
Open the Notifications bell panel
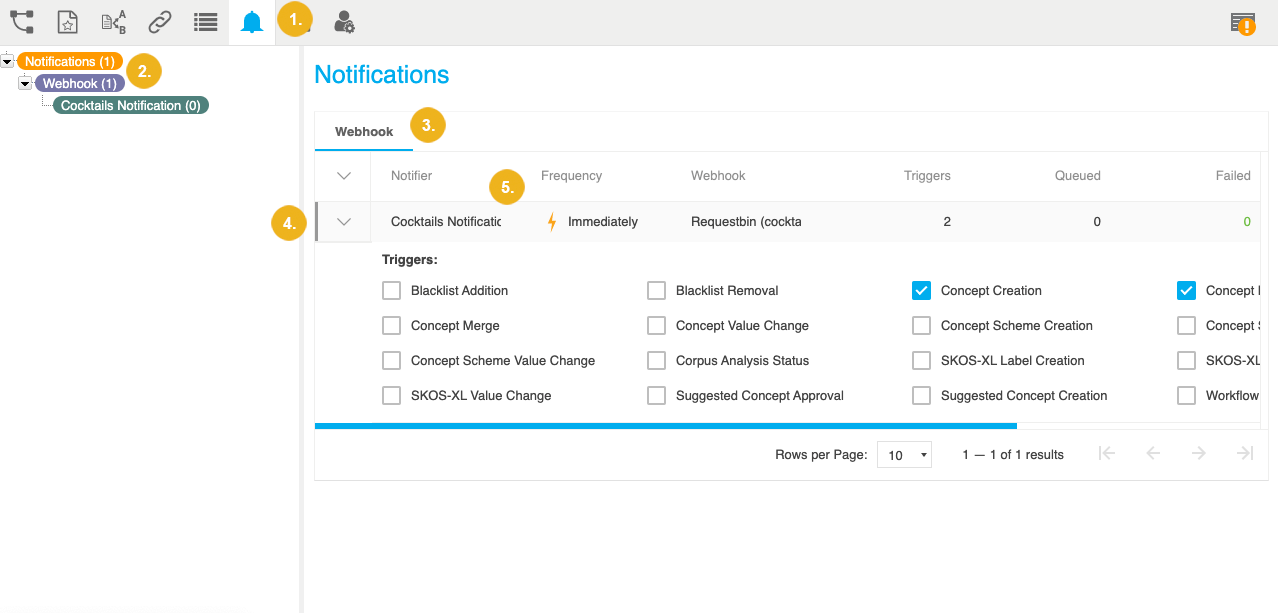point(251,21)
